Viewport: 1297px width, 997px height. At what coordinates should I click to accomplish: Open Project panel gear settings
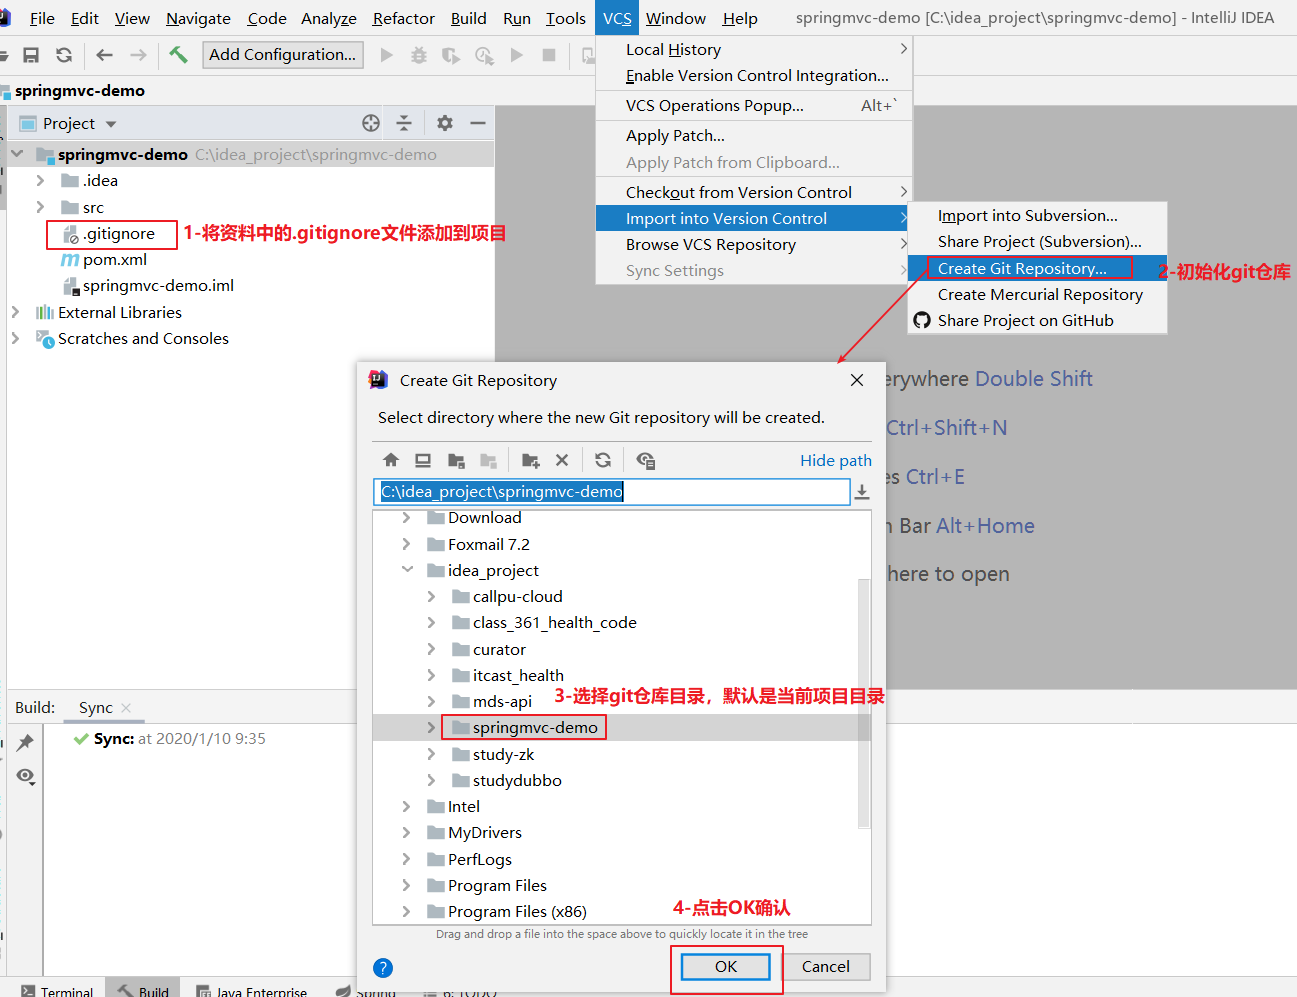pos(445,123)
